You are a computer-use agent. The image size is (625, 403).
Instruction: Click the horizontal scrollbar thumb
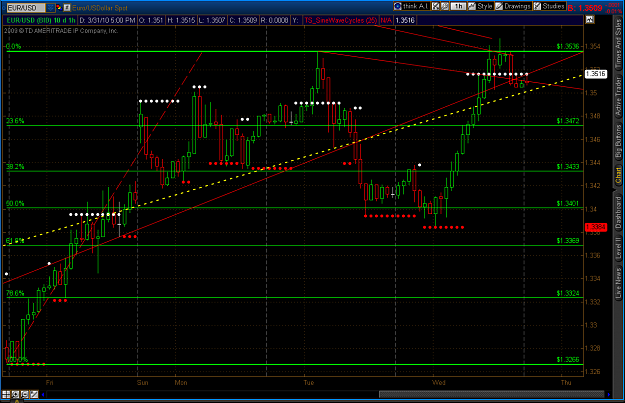(x=491, y=395)
